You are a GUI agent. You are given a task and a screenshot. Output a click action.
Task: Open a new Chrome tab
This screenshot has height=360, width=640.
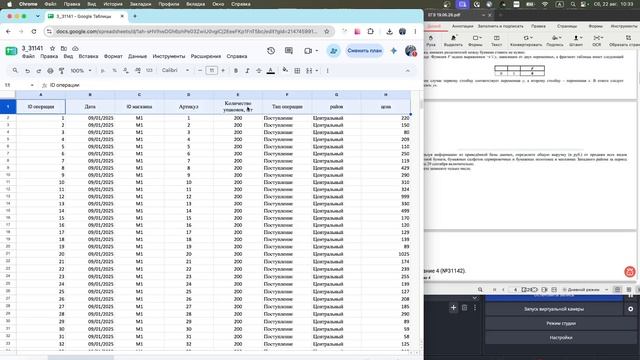click(135, 16)
